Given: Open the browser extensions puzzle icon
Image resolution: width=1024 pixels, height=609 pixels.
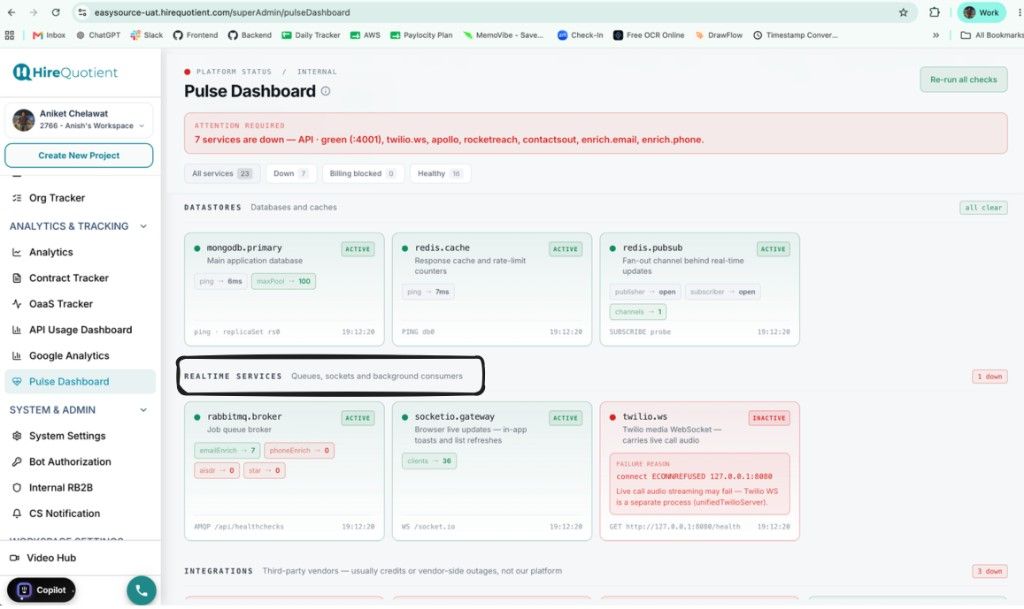Looking at the screenshot, I should [935, 12].
